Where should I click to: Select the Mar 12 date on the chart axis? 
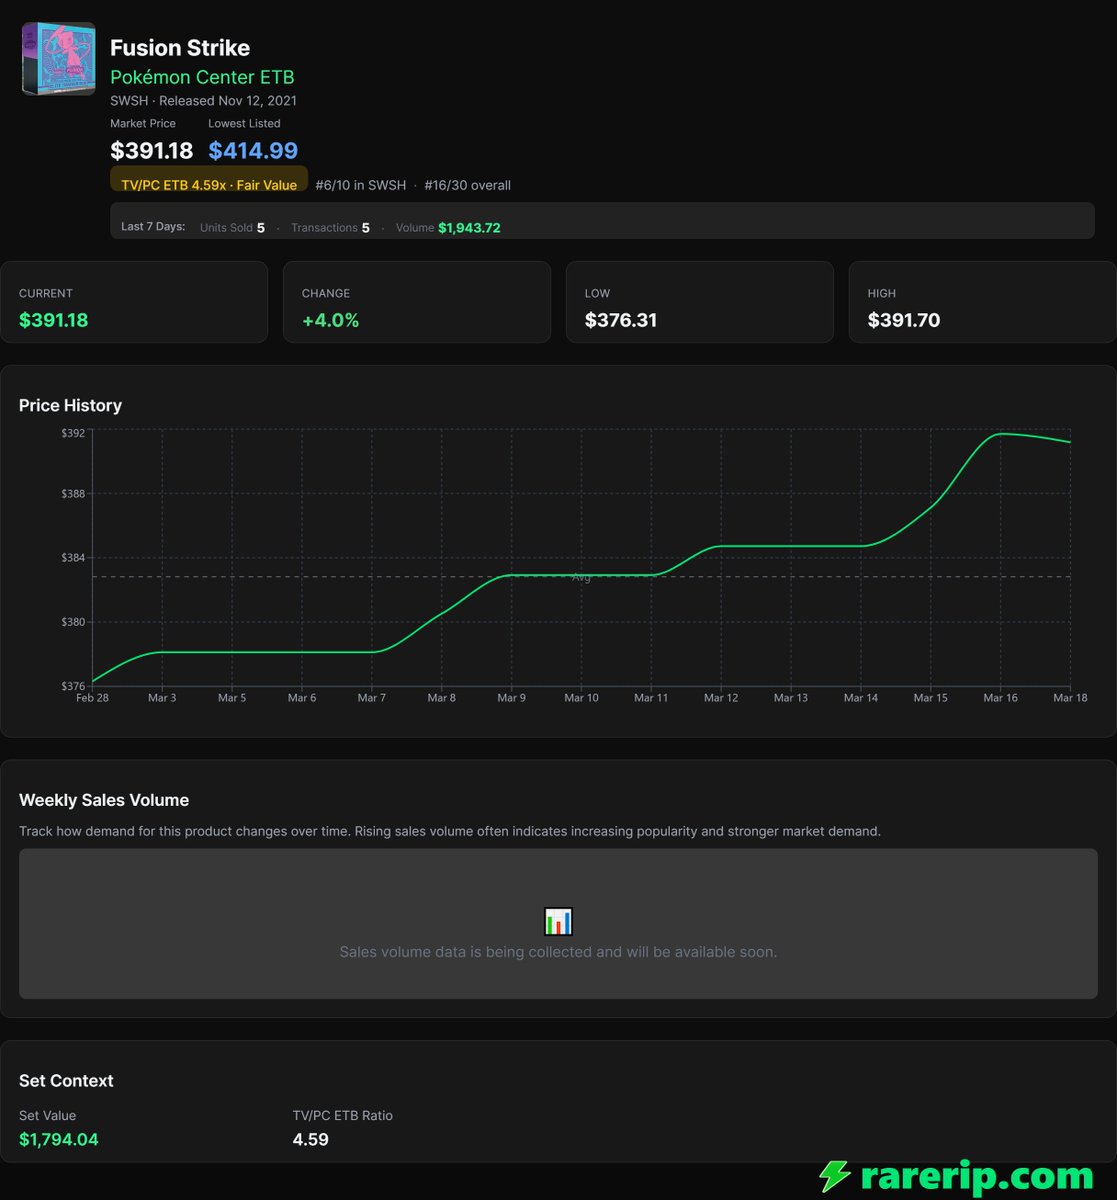click(x=721, y=698)
